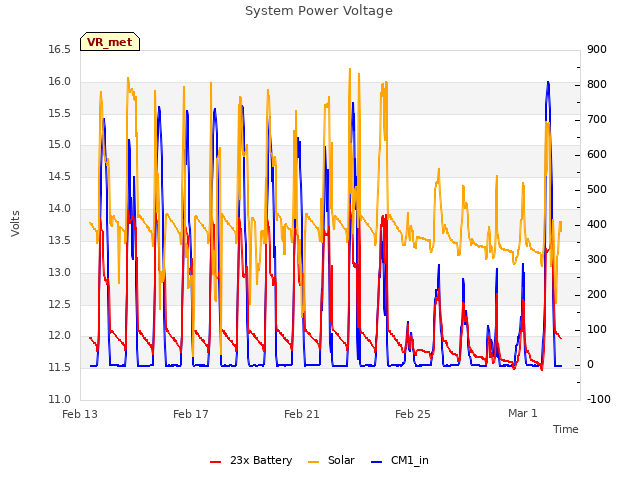Click the 15.5 left axis value
This screenshot has height=480, width=640.
tap(60, 113)
